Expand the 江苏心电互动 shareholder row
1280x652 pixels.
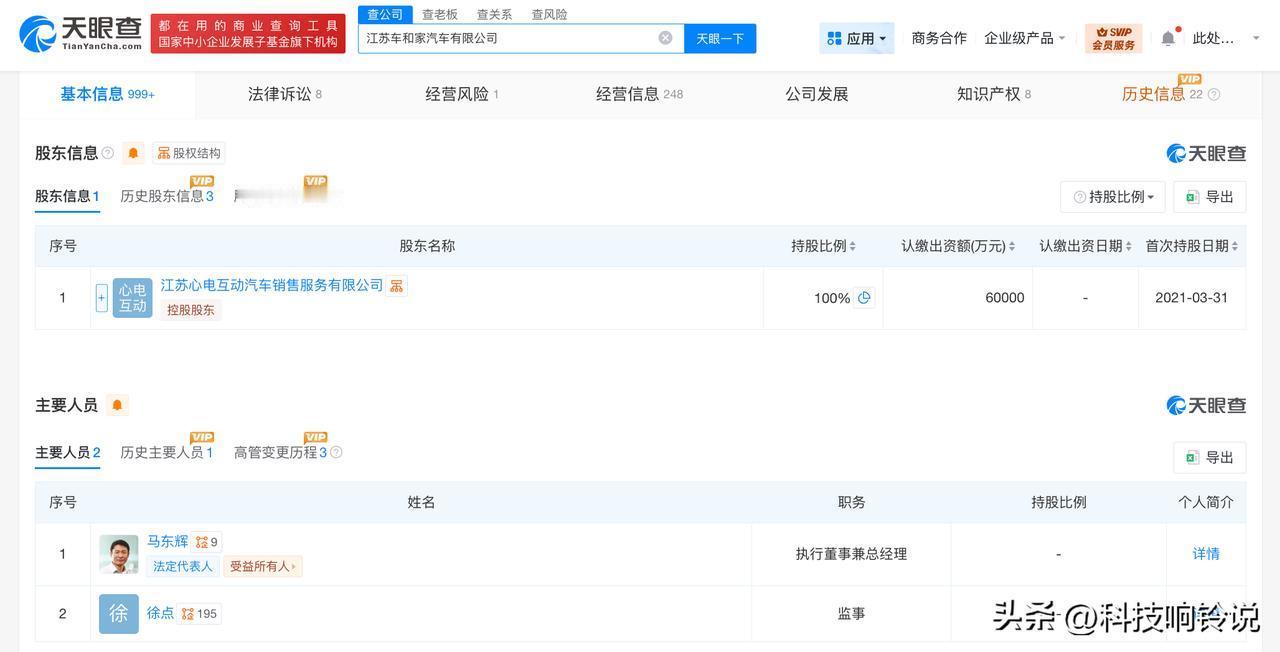(x=101, y=298)
